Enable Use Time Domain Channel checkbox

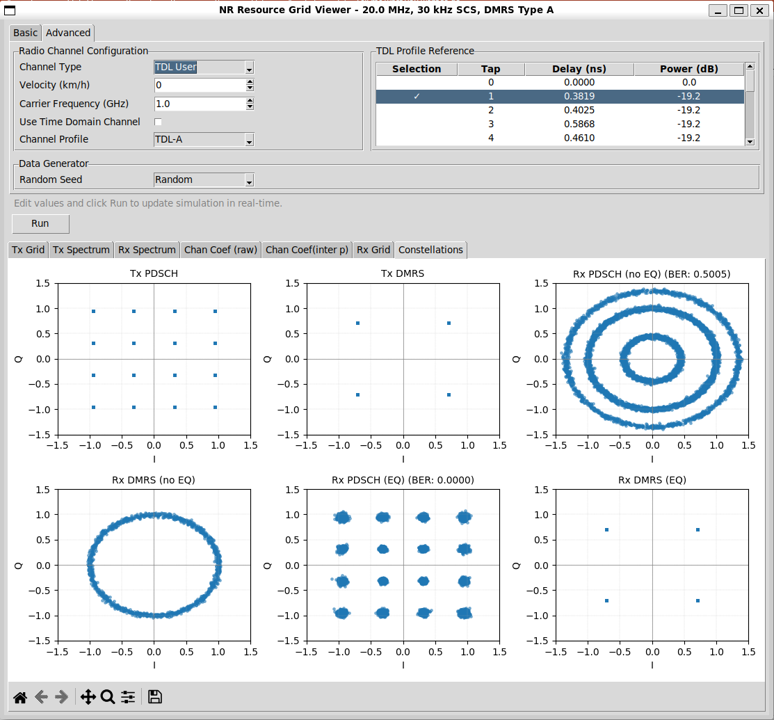pos(158,122)
